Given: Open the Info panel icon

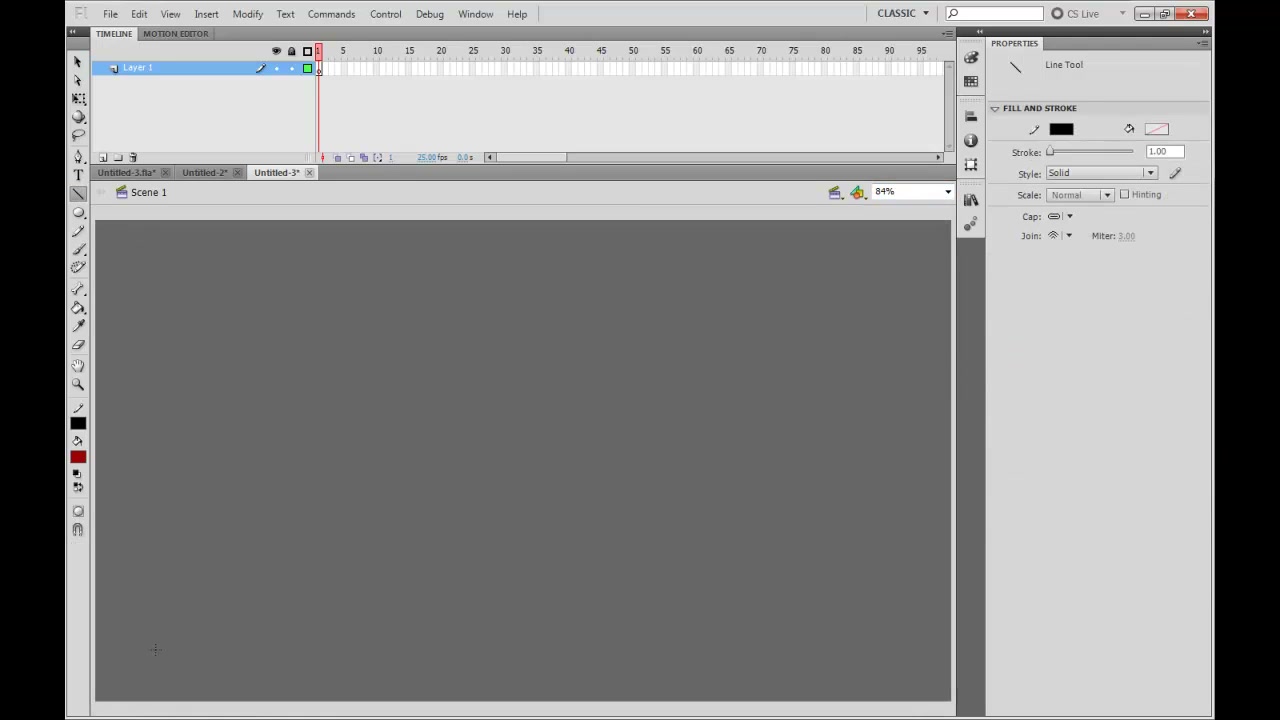Looking at the screenshot, I should (971, 141).
